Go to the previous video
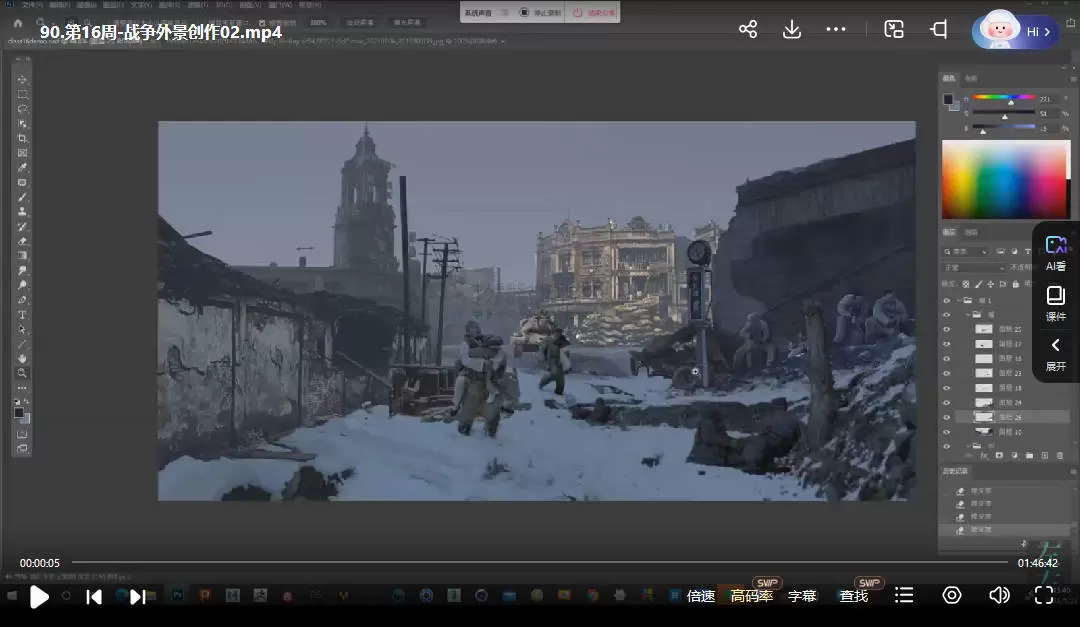This screenshot has height=627, width=1080. pos(94,597)
